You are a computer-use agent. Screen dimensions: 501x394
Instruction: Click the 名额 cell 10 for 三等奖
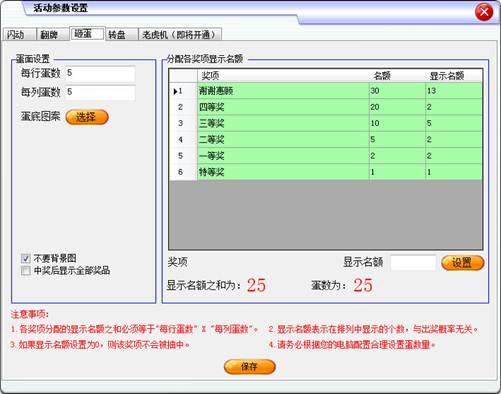pos(397,123)
